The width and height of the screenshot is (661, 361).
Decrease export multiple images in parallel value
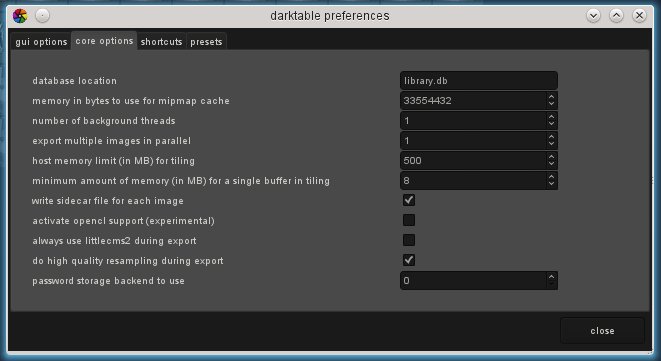551,144
